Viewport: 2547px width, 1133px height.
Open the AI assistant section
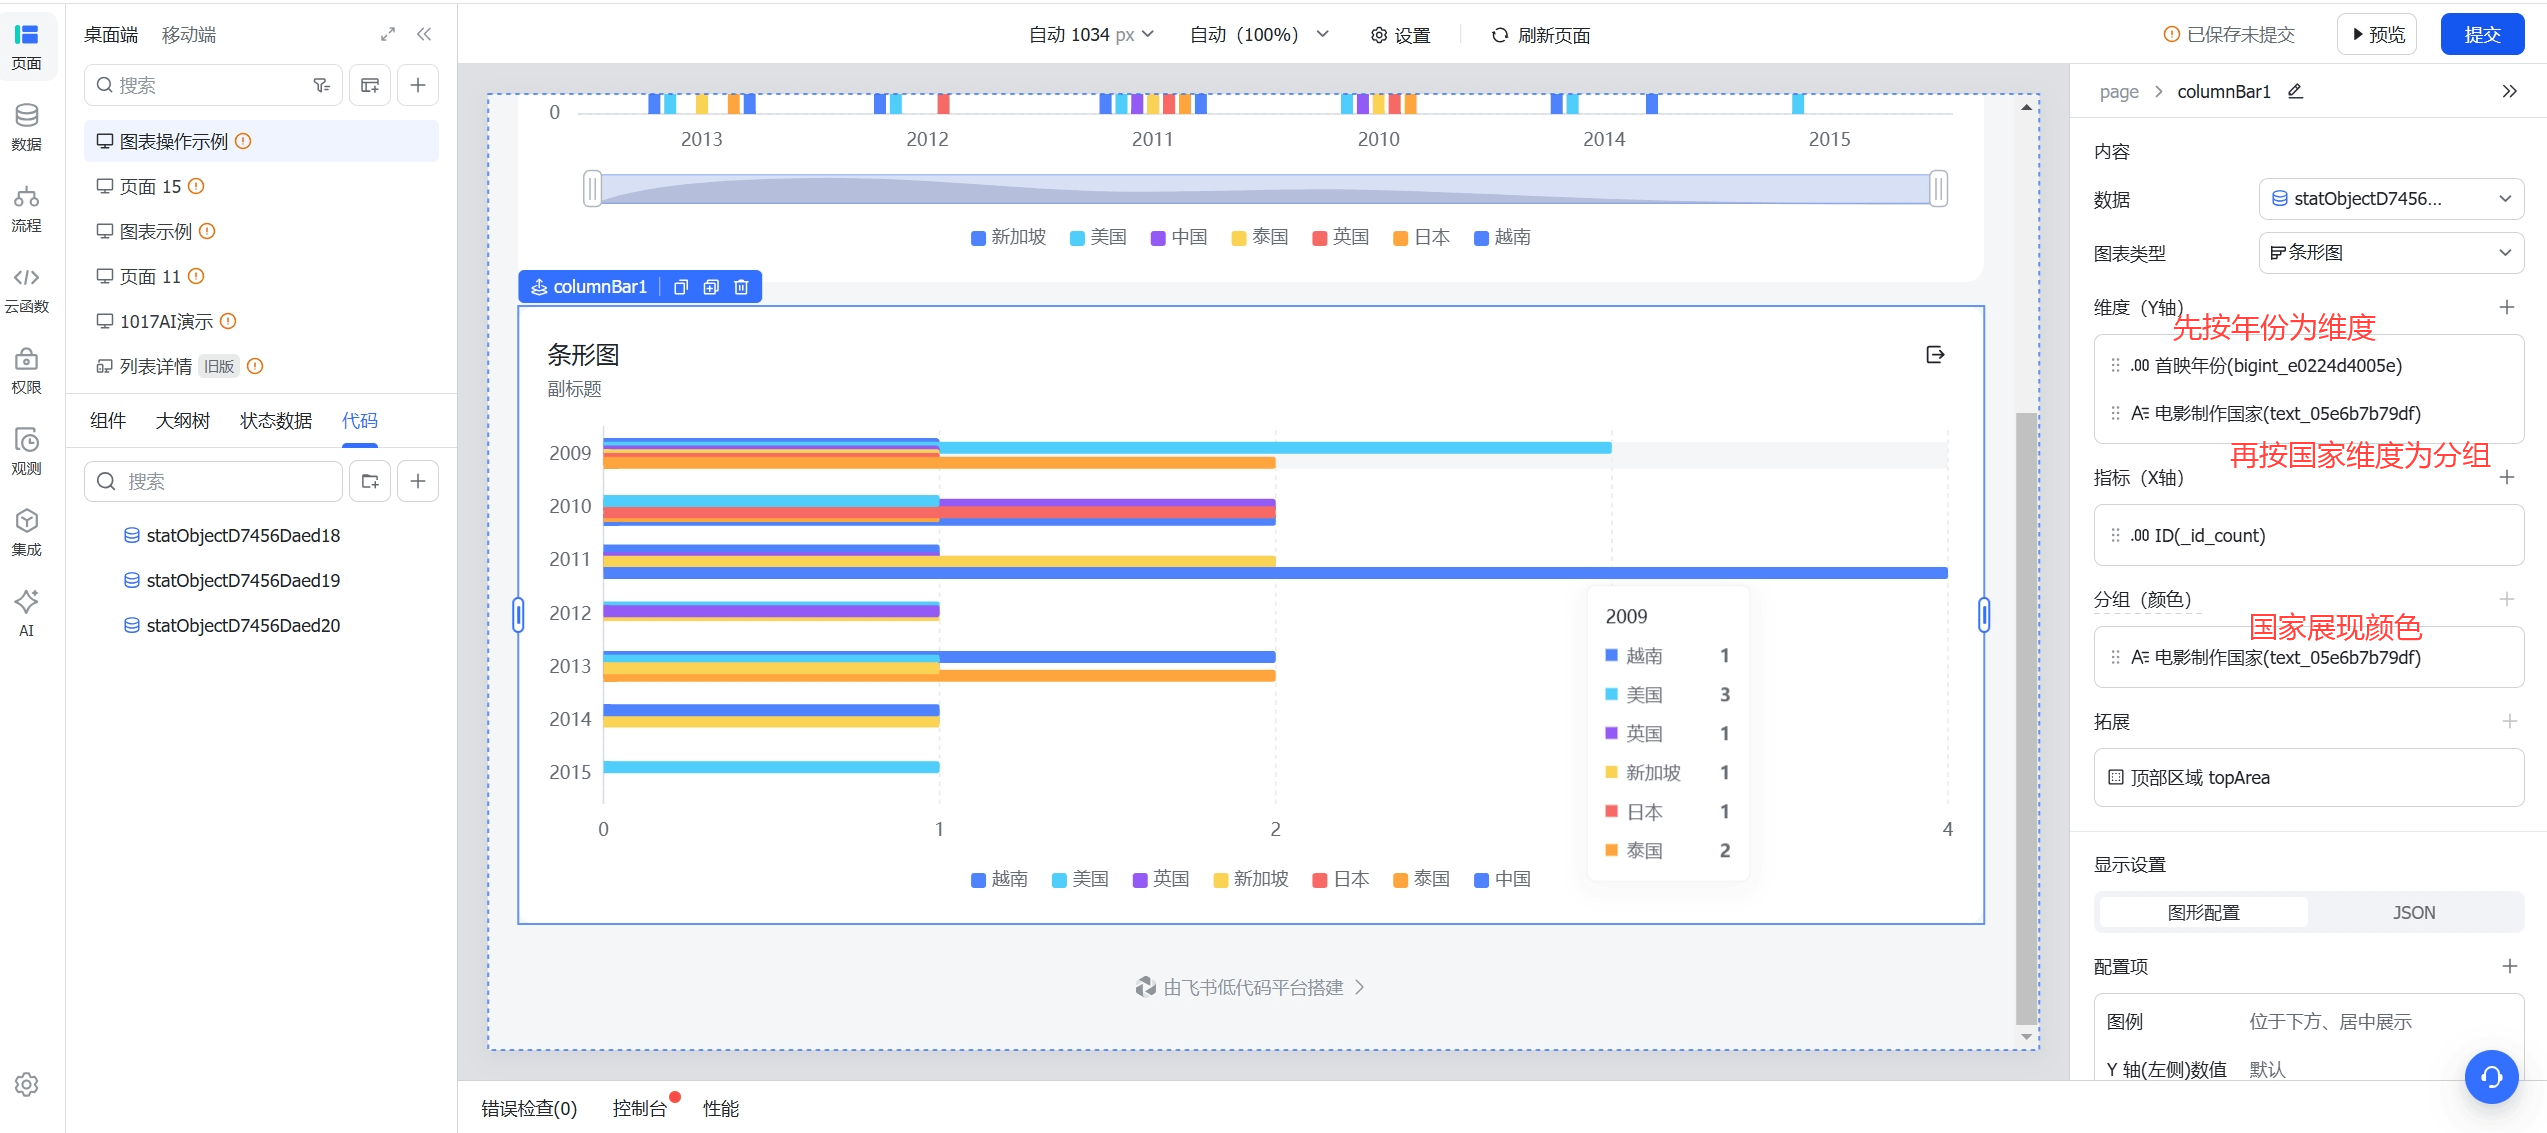point(27,613)
